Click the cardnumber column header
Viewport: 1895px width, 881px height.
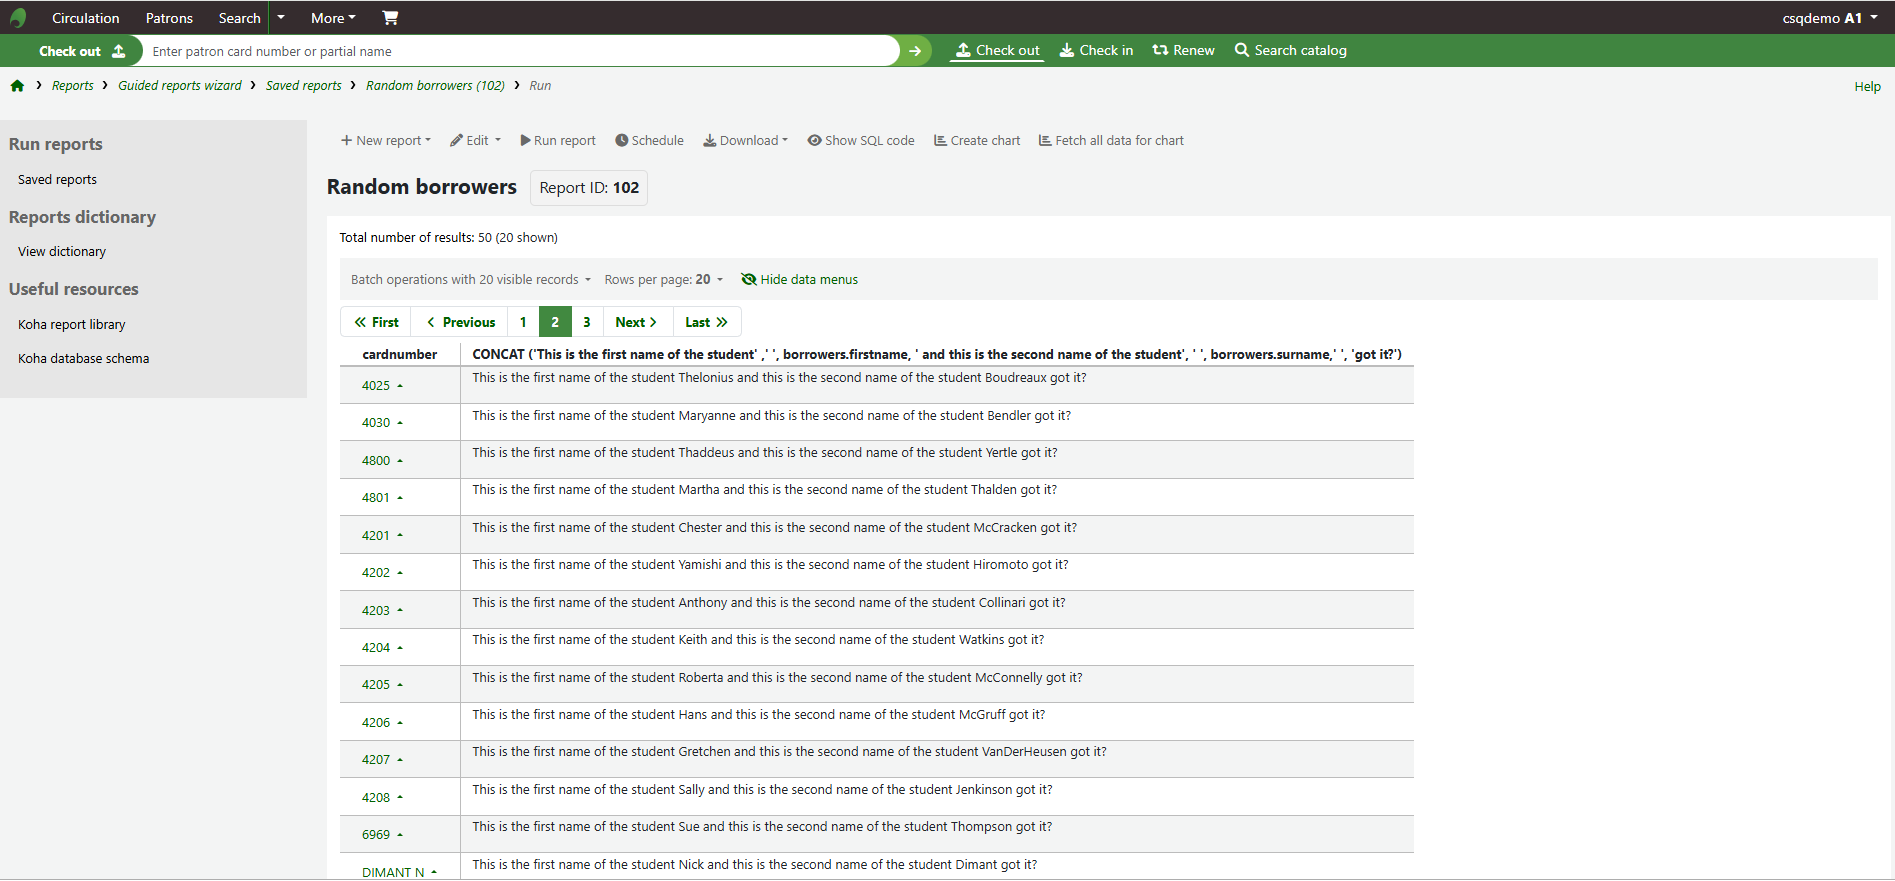click(x=399, y=355)
